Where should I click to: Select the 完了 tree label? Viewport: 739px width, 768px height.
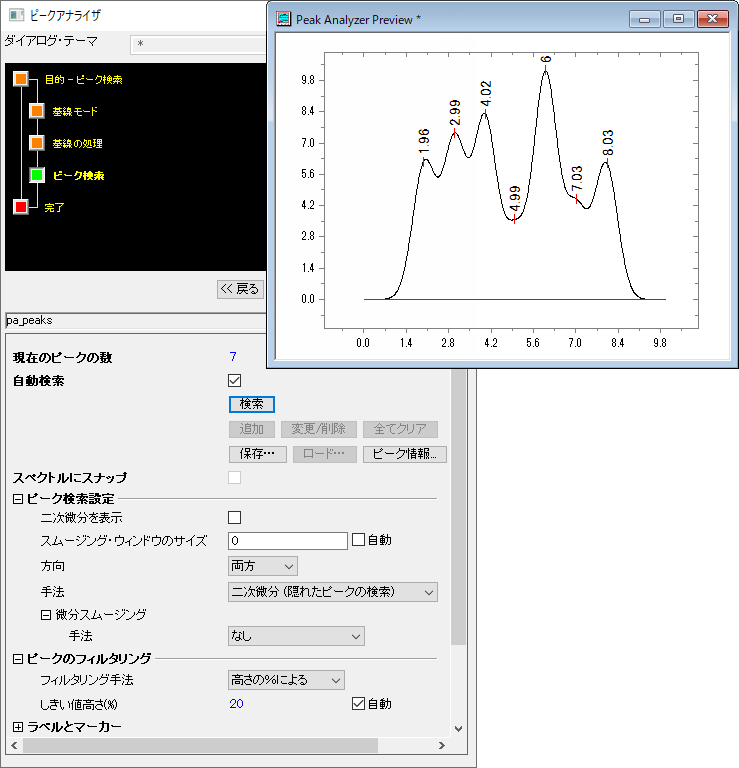pyautogui.click(x=54, y=208)
